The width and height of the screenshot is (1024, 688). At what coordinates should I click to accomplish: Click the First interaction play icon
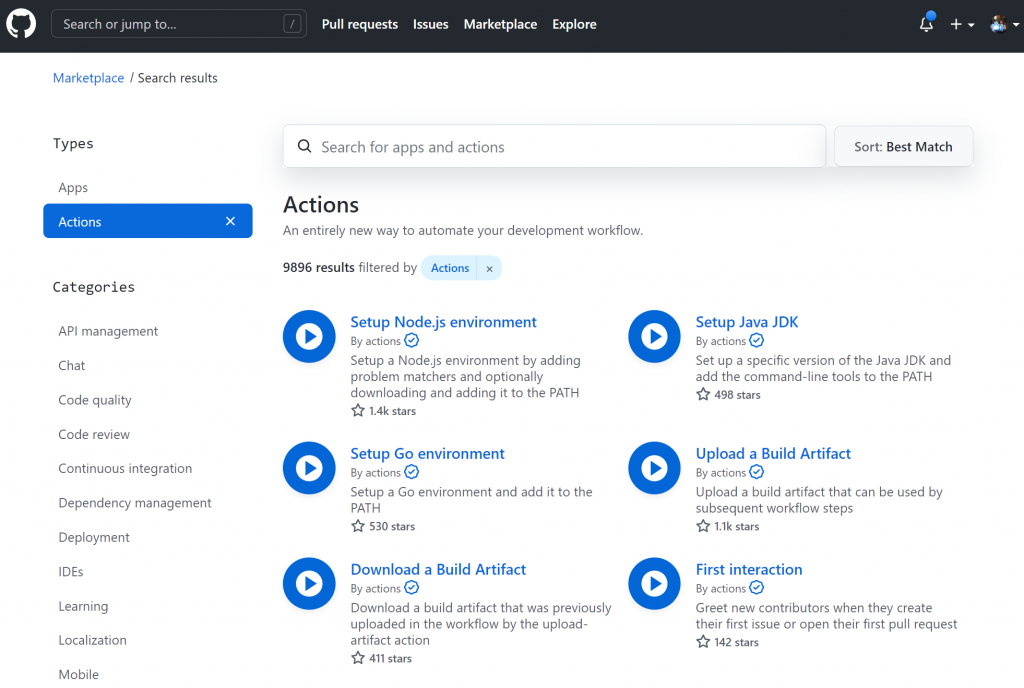654,584
